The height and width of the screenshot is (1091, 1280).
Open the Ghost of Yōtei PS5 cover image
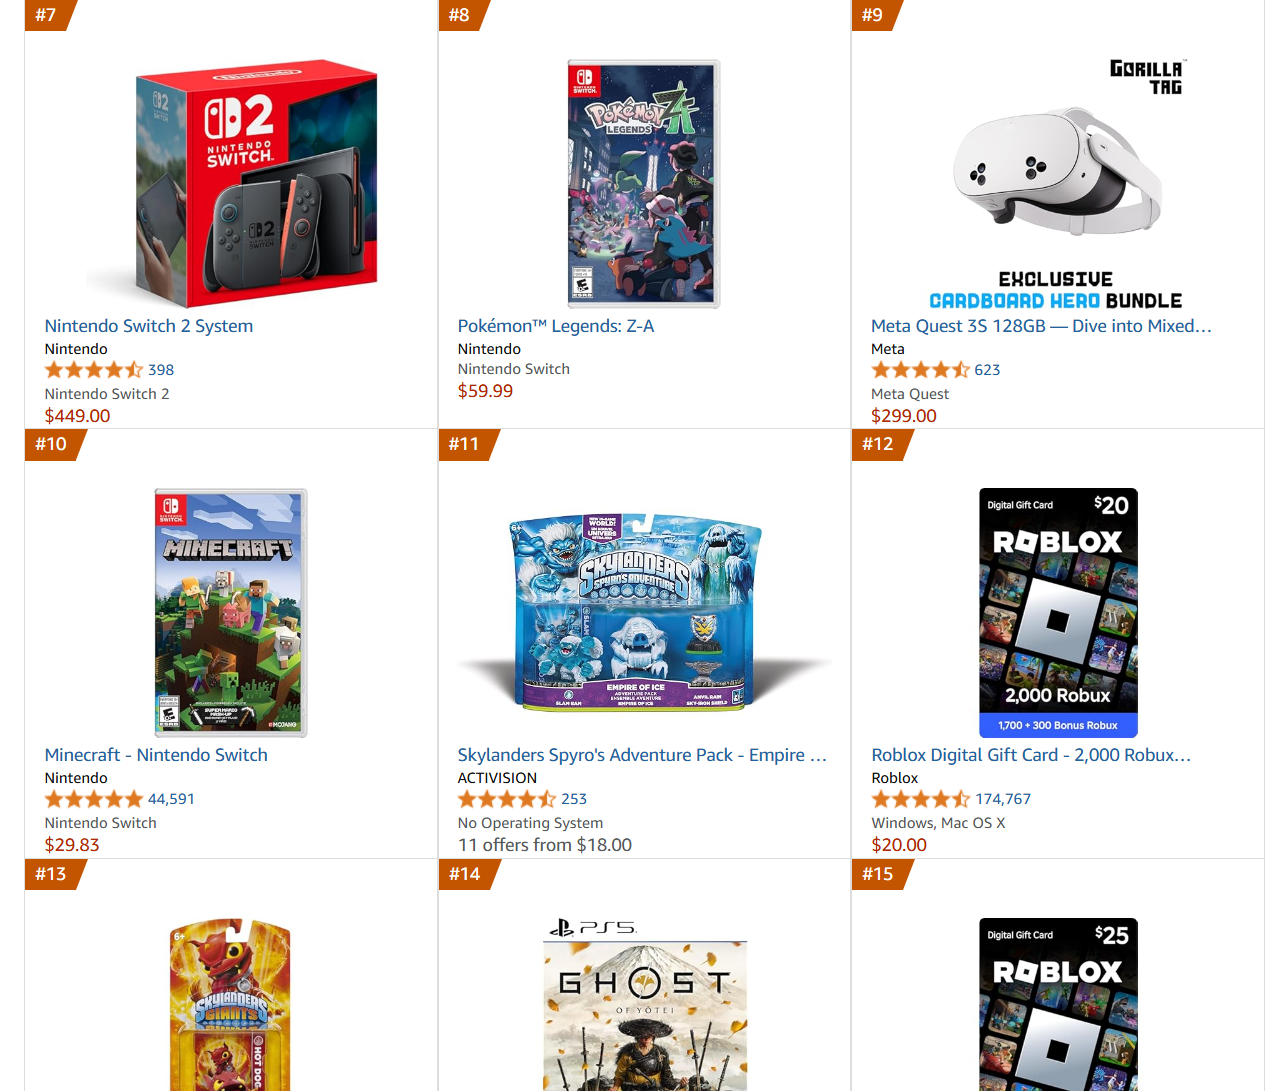(646, 1004)
